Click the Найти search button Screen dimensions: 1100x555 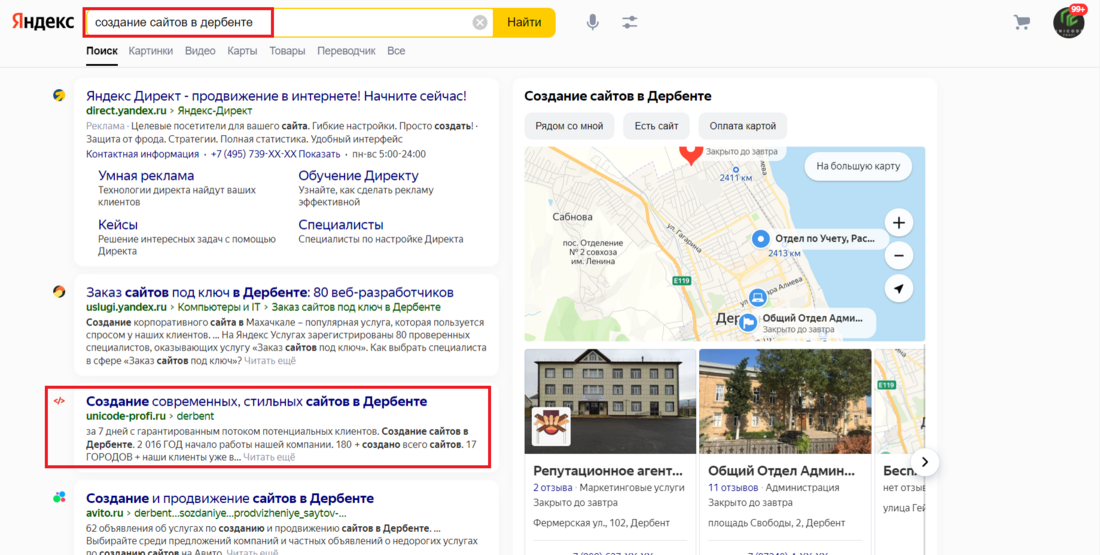click(x=524, y=22)
